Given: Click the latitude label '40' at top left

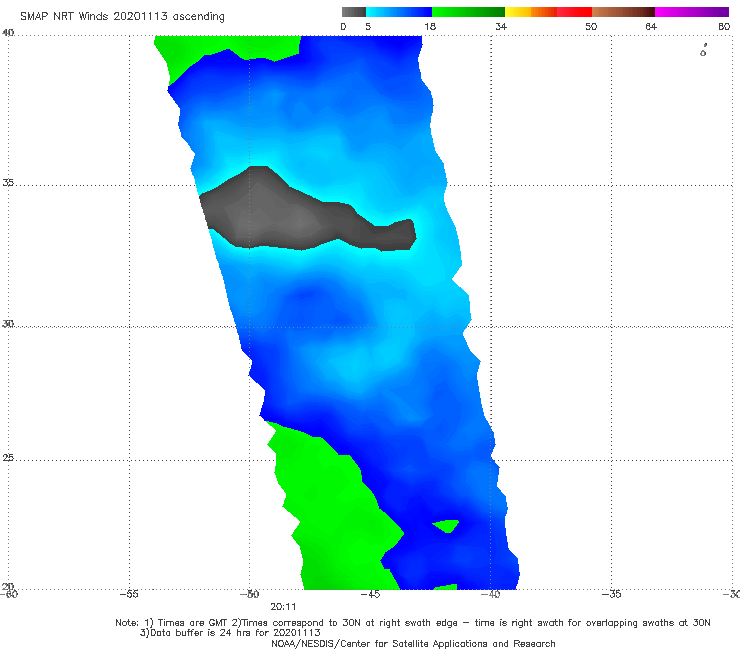Looking at the screenshot, I should click(8, 33).
